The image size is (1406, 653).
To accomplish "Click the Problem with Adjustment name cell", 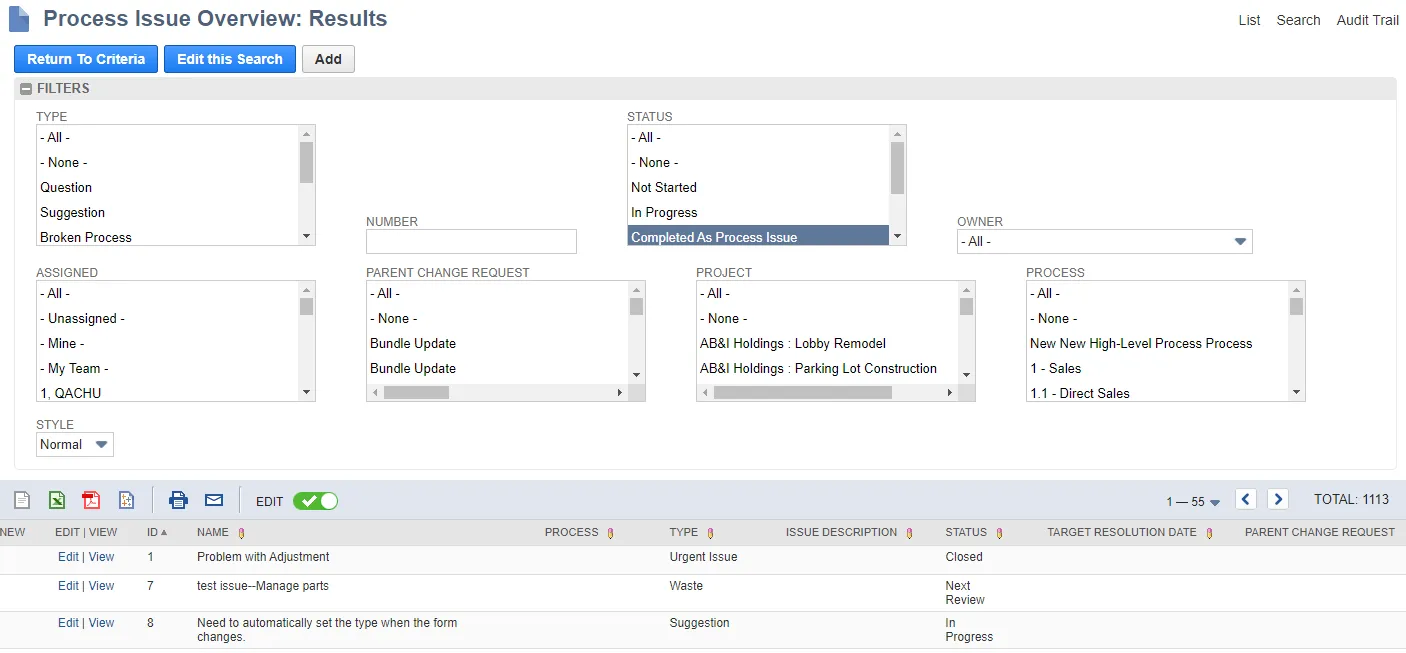I will pos(263,557).
